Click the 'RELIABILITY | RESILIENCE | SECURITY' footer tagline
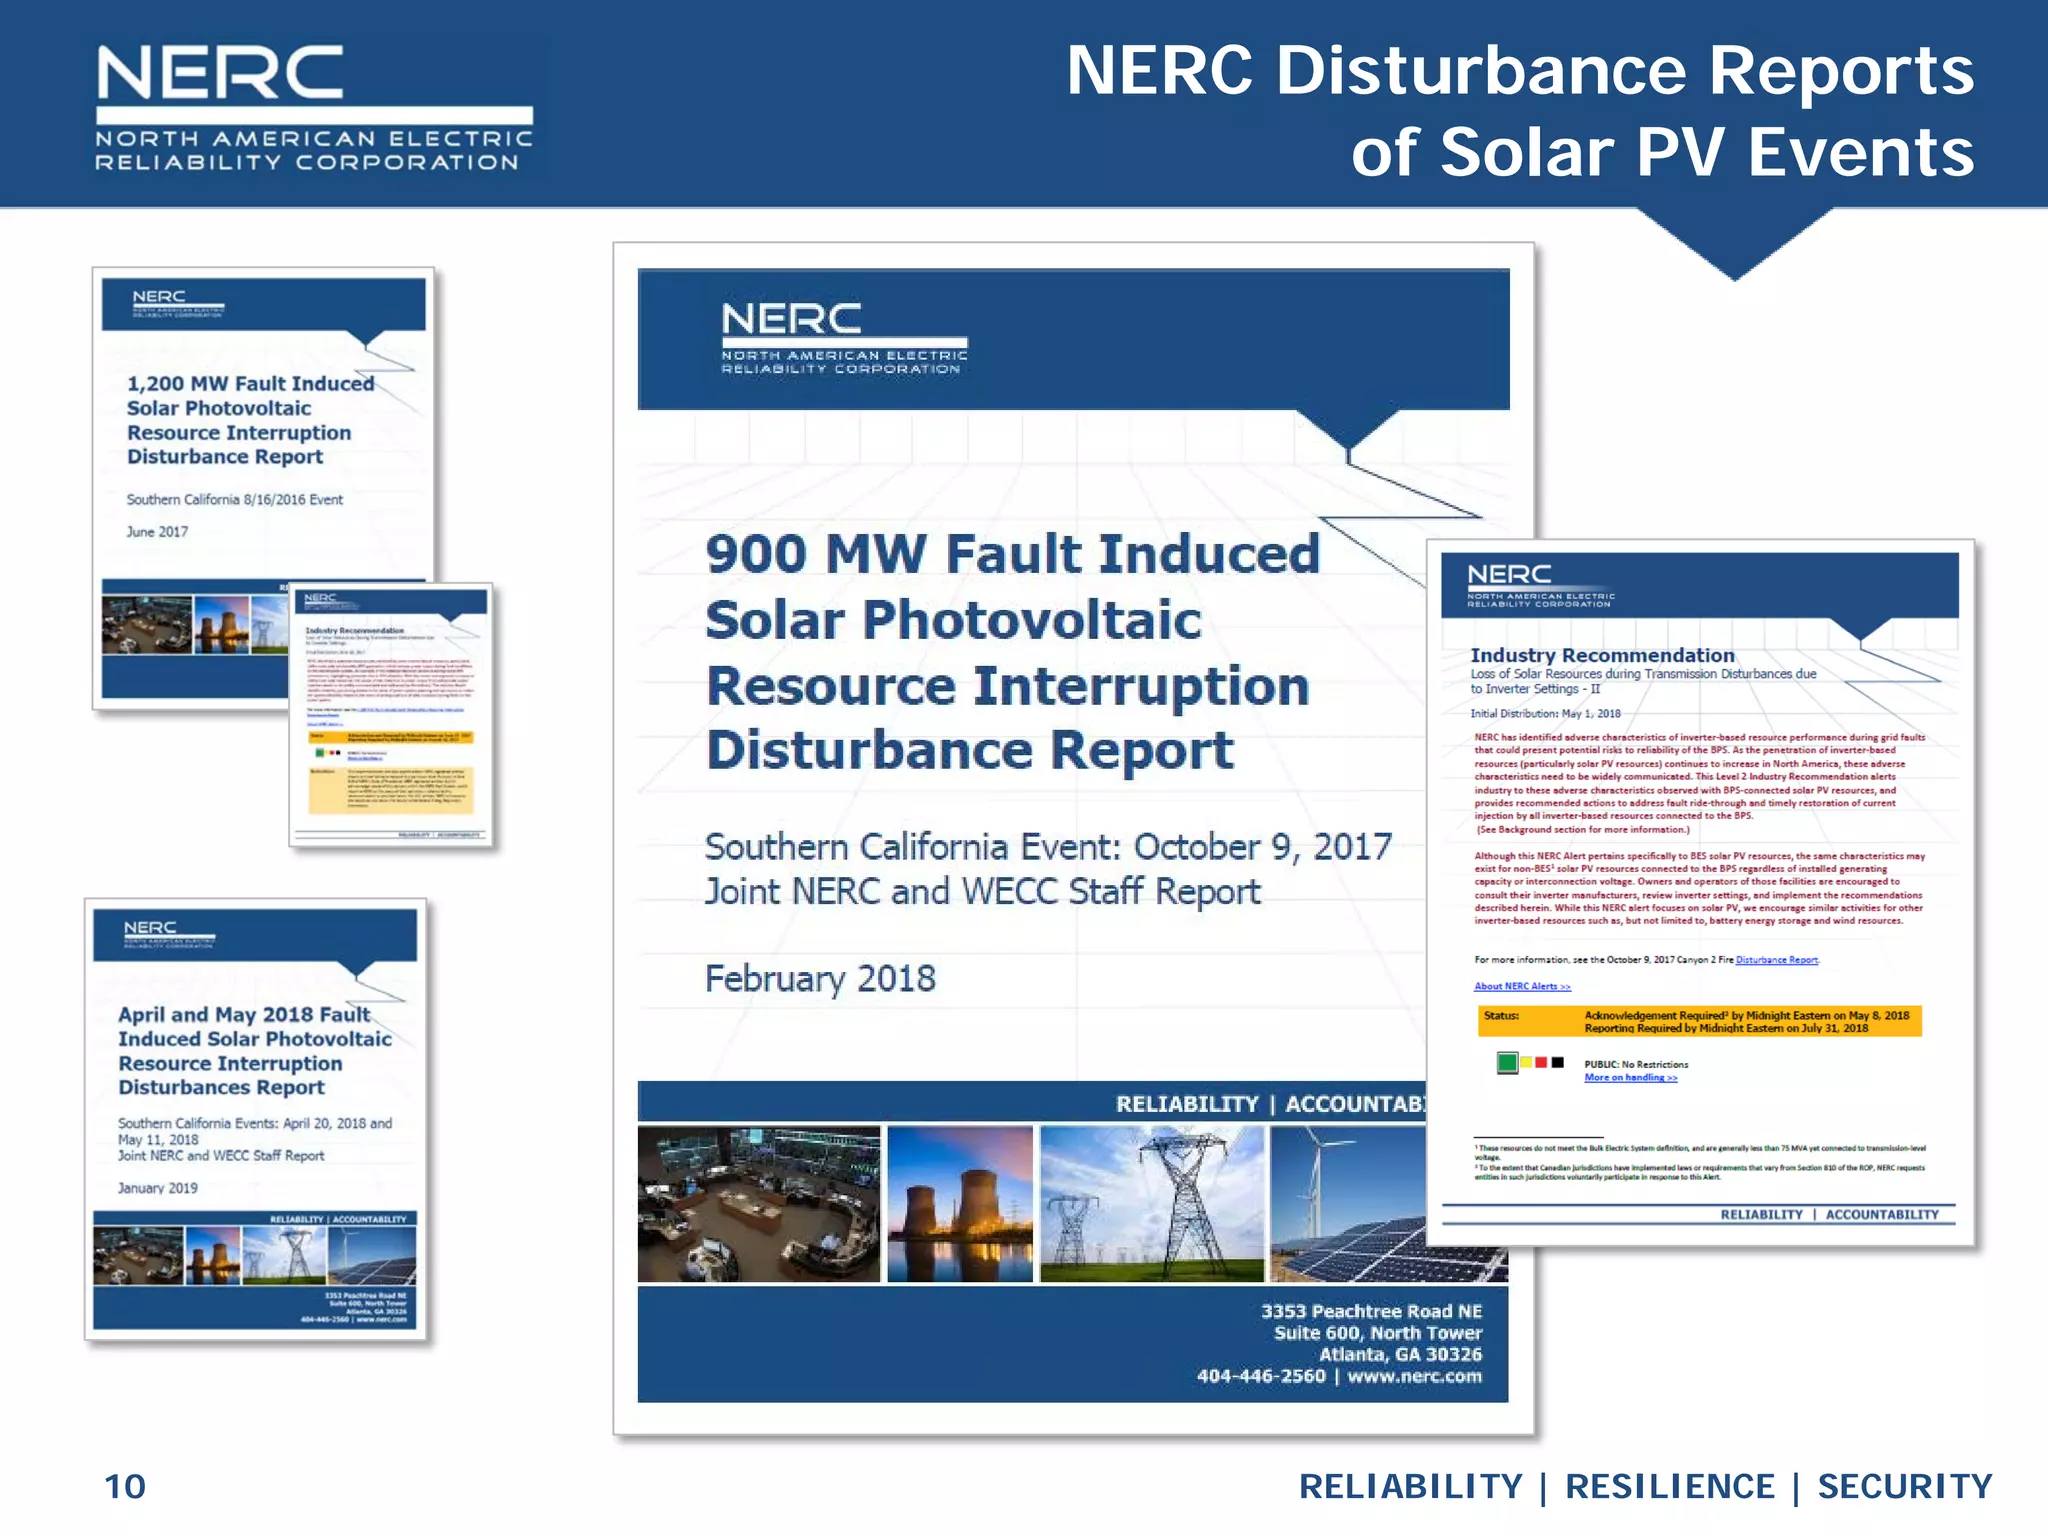This screenshot has height=1536, width=2048. point(1646,1486)
